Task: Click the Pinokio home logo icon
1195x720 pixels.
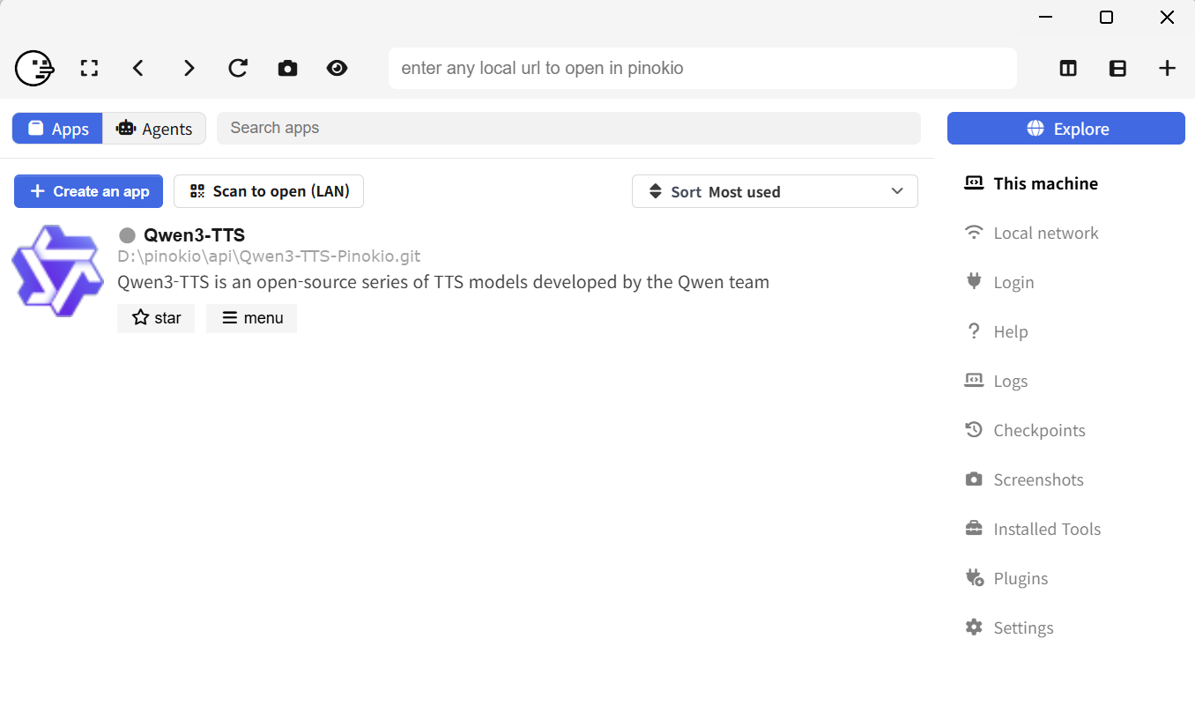Action: pos(34,69)
